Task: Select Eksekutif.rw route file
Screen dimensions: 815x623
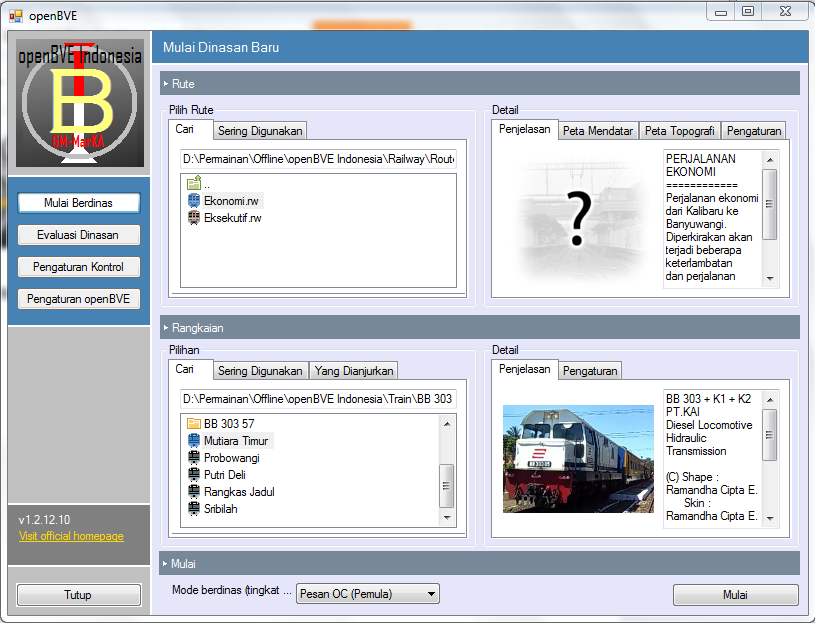Action: 233,218
